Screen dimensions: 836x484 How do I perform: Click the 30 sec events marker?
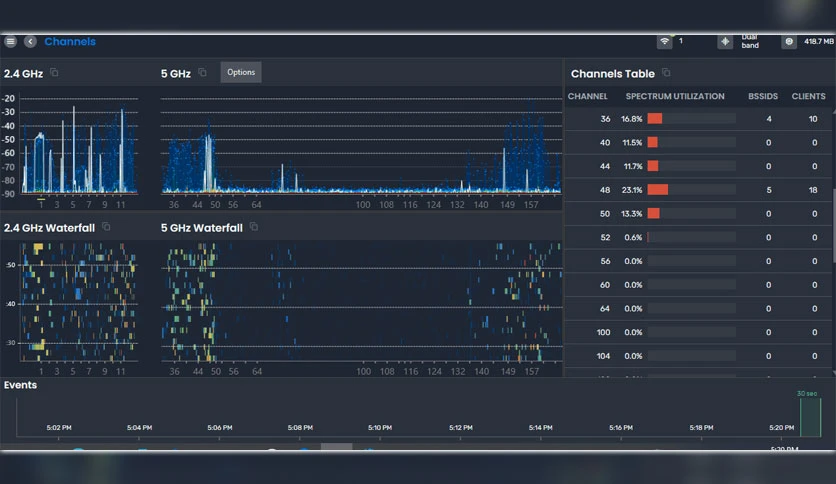(x=810, y=418)
